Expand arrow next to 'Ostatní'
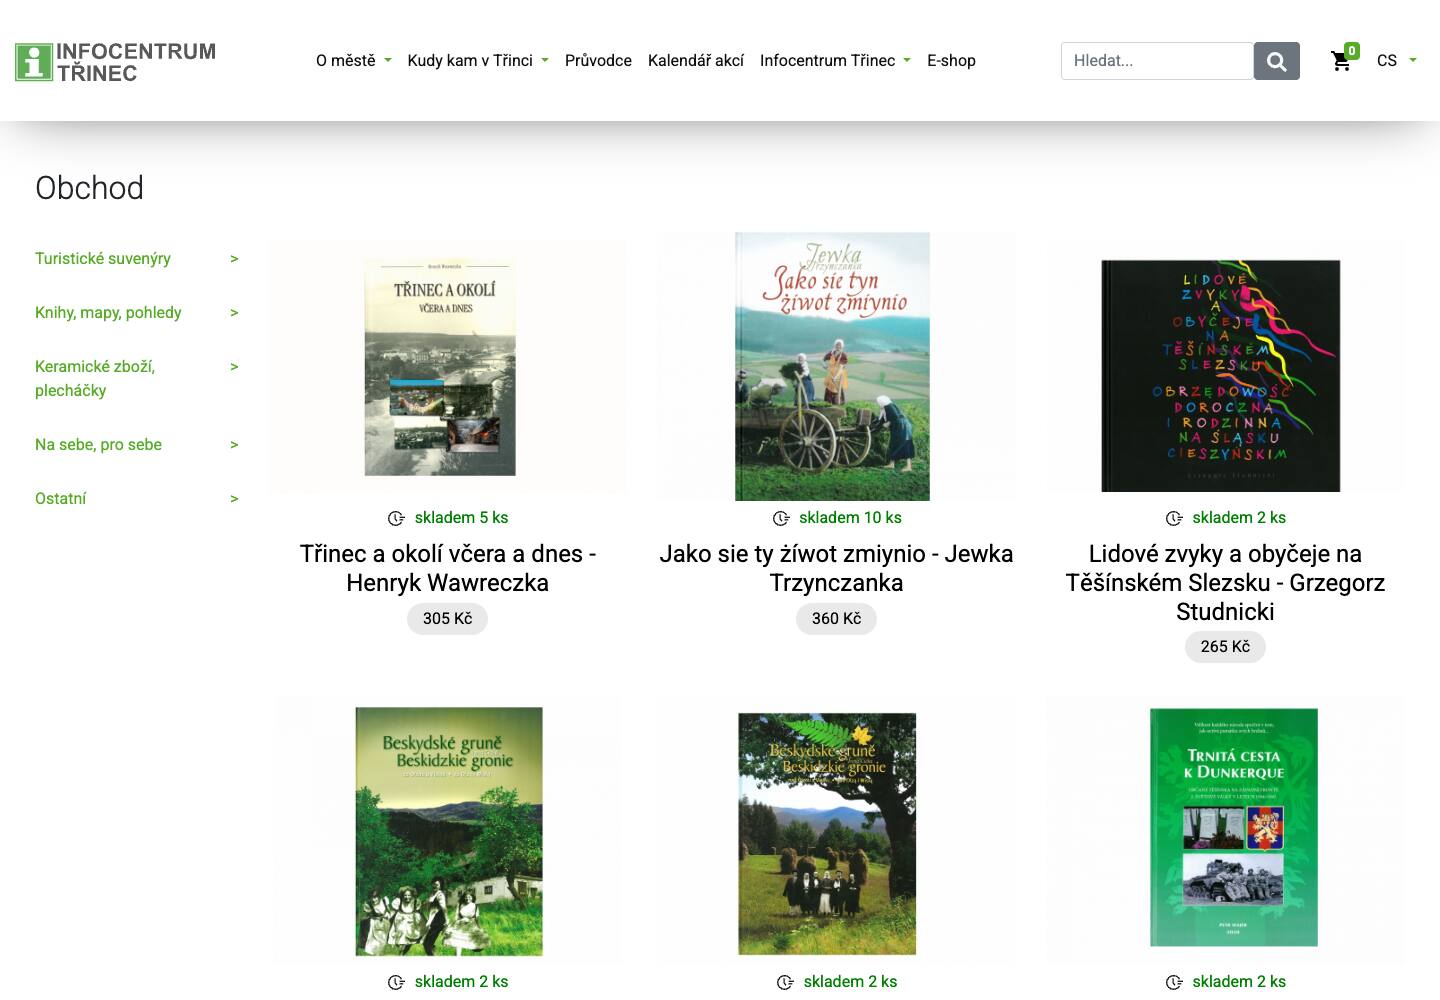Screen dimensions: 1440x1000 click(x=234, y=499)
